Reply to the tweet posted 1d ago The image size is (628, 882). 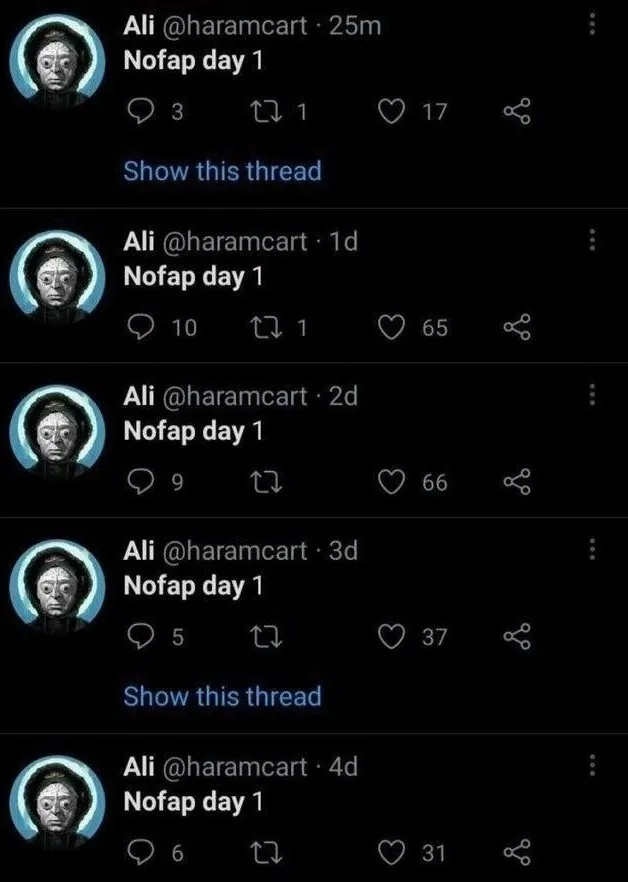(143, 327)
